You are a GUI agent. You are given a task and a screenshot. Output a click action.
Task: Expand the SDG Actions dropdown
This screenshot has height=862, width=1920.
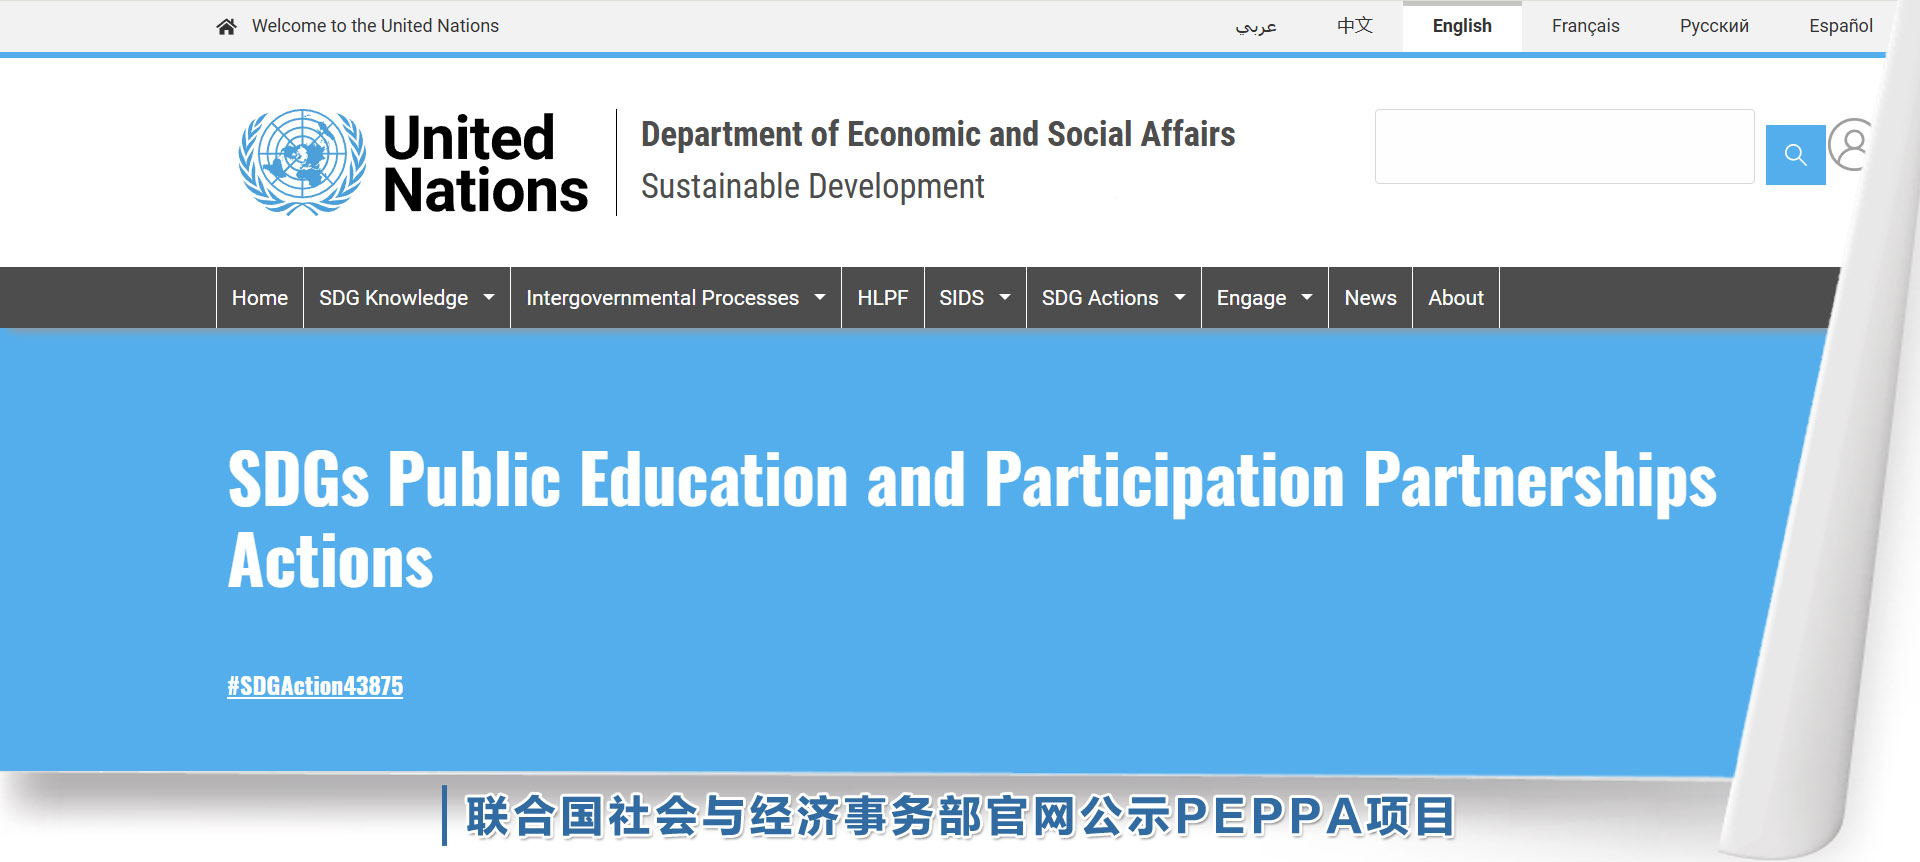(x=1112, y=298)
